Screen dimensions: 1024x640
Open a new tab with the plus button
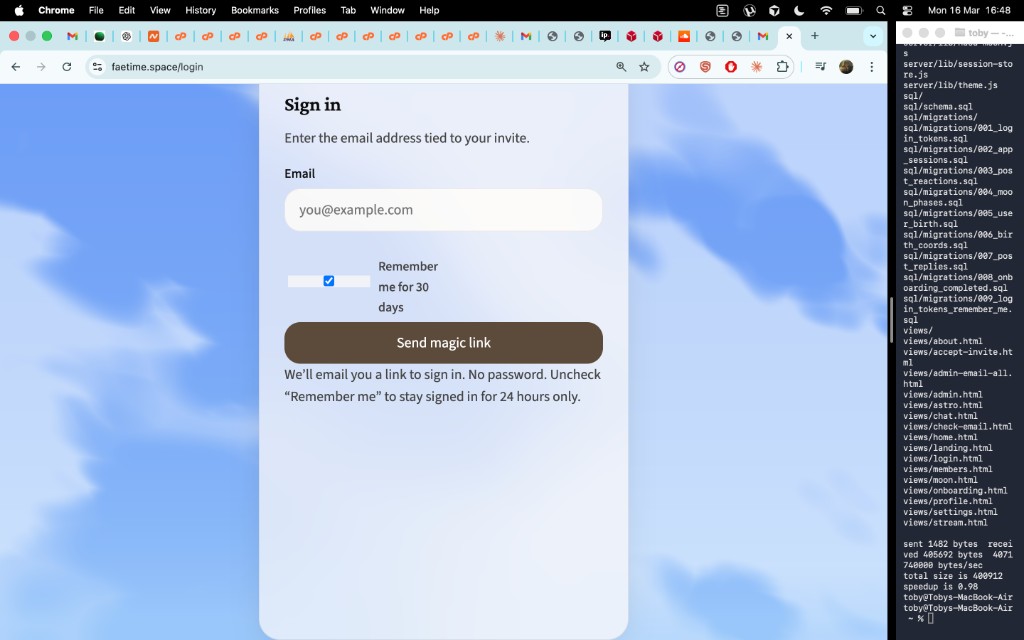(x=814, y=36)
